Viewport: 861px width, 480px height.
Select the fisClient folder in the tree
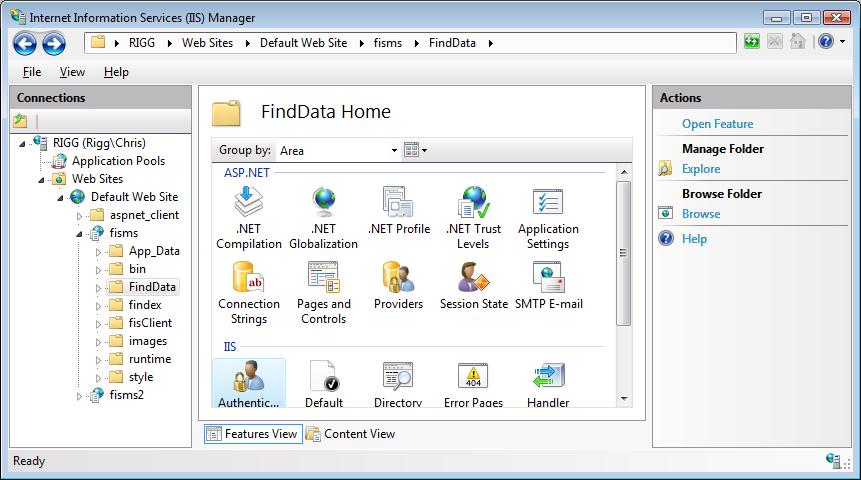pos(150,323)
